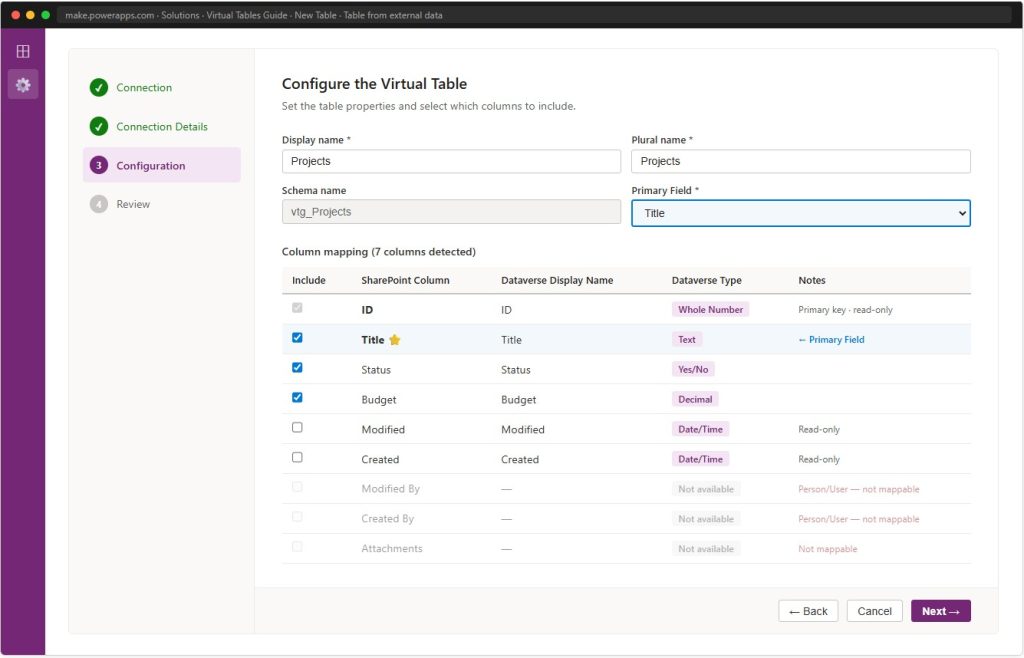The width and height of the screenshot is (1024, 658).
Task: Click the Budget SharePoint column name
Action: point(379,400)
